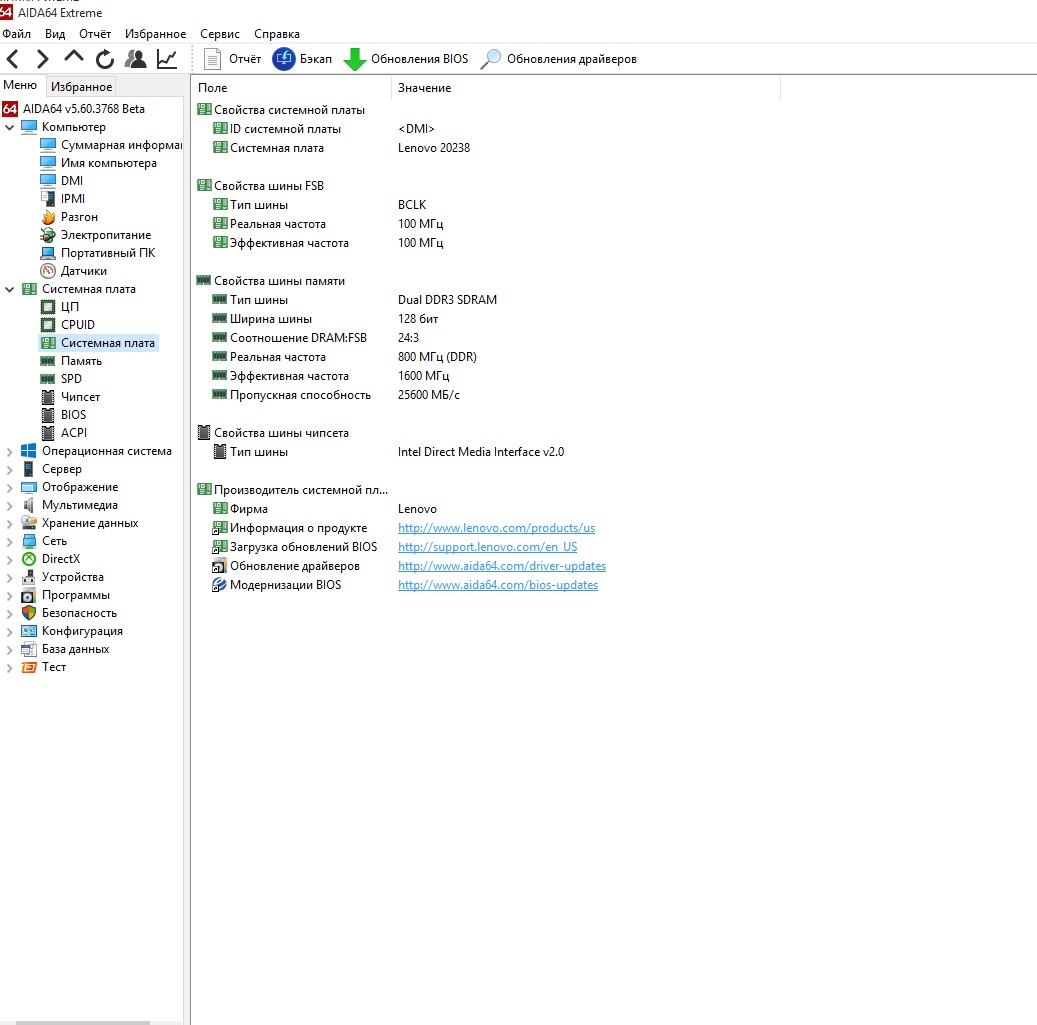1037x1025 pixels.
Task: Open the Отчёт menu in the menu bar
Action: 95,34
